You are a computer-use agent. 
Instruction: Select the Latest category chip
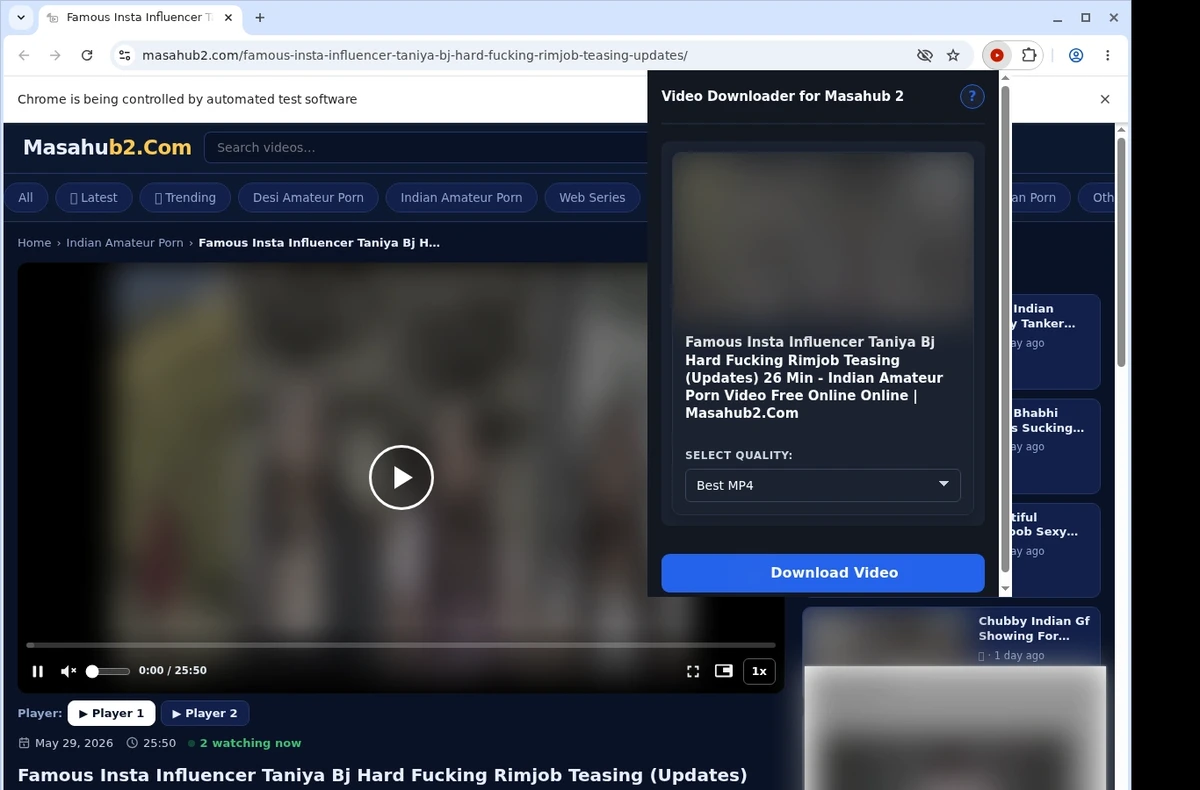click(94, 198)
